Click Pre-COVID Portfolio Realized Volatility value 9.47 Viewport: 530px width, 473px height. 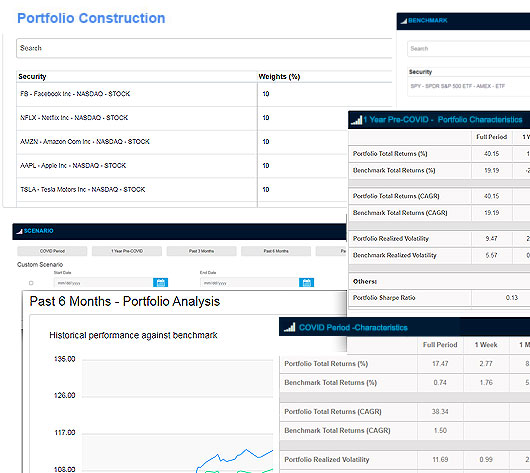(x=491, y=239)
